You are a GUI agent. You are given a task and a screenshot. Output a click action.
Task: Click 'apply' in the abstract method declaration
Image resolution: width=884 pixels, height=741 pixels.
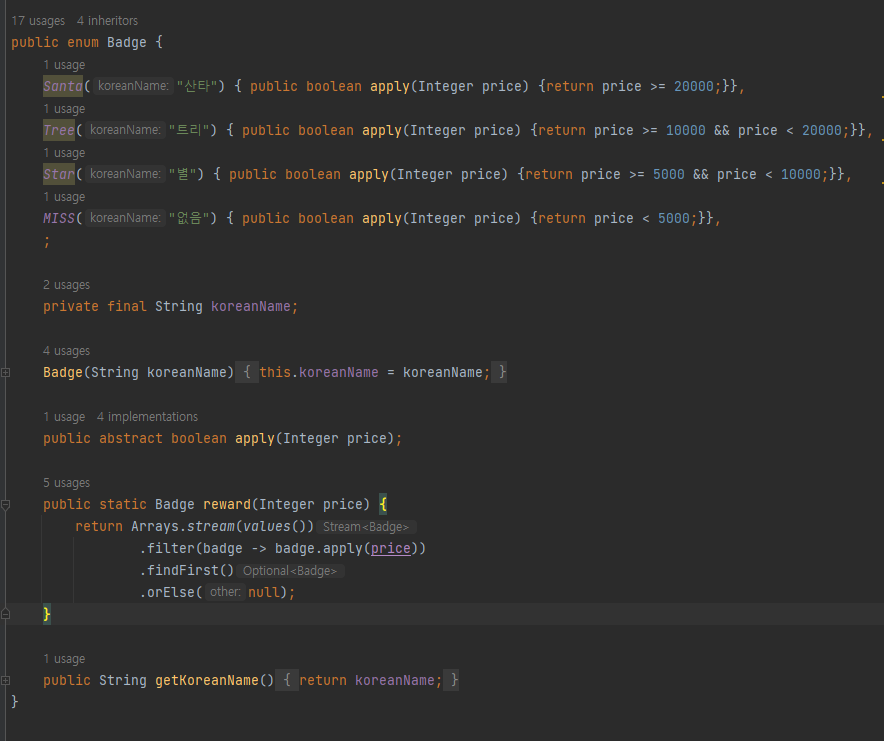click(x=255, y=439)
